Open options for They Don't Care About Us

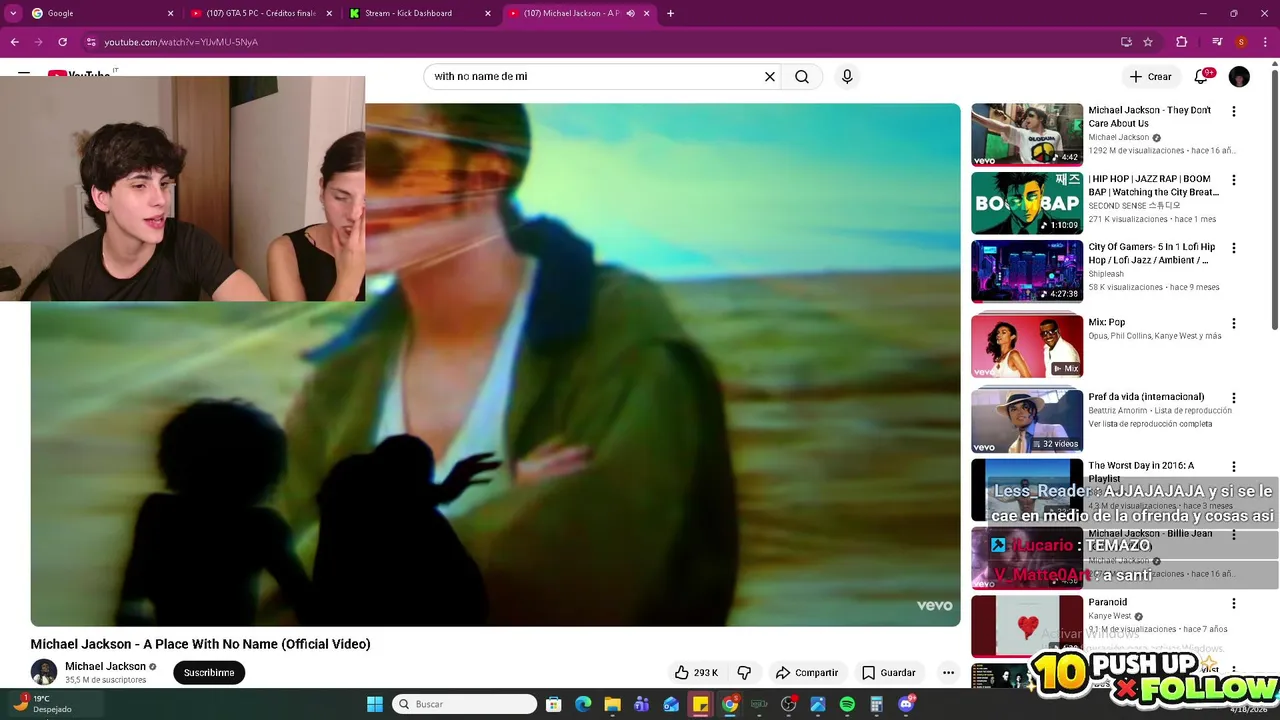coord(1233,111)
